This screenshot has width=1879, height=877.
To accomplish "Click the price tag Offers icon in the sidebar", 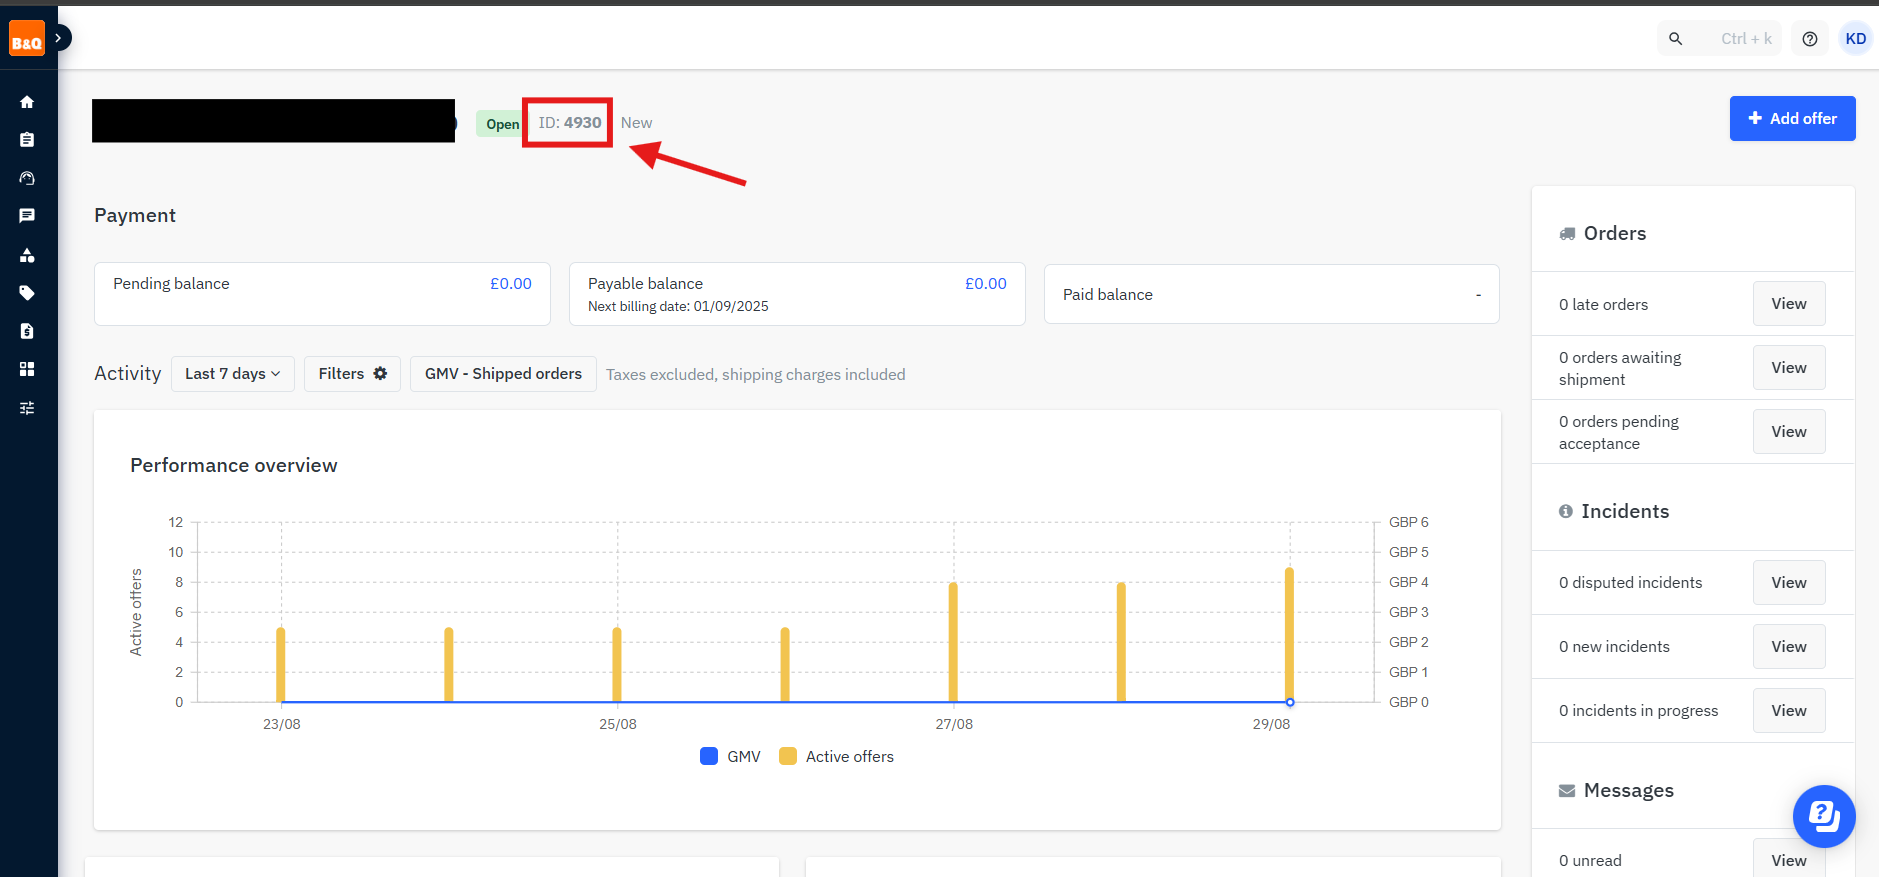I will [27, 293].
